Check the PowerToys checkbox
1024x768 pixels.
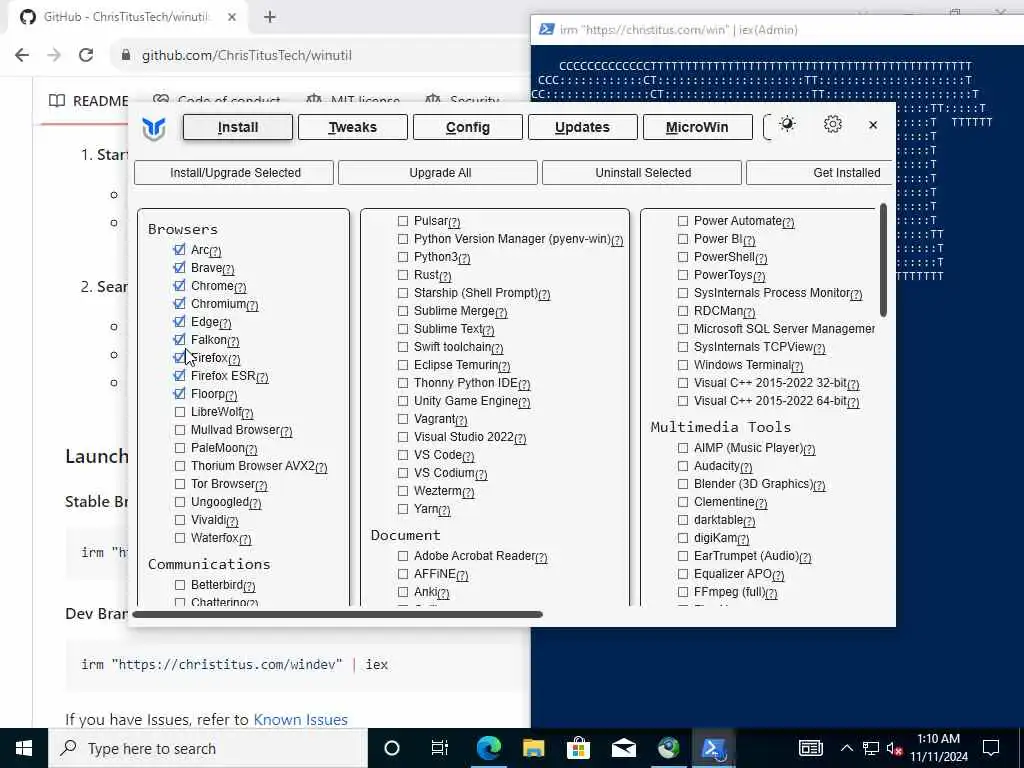683,275
